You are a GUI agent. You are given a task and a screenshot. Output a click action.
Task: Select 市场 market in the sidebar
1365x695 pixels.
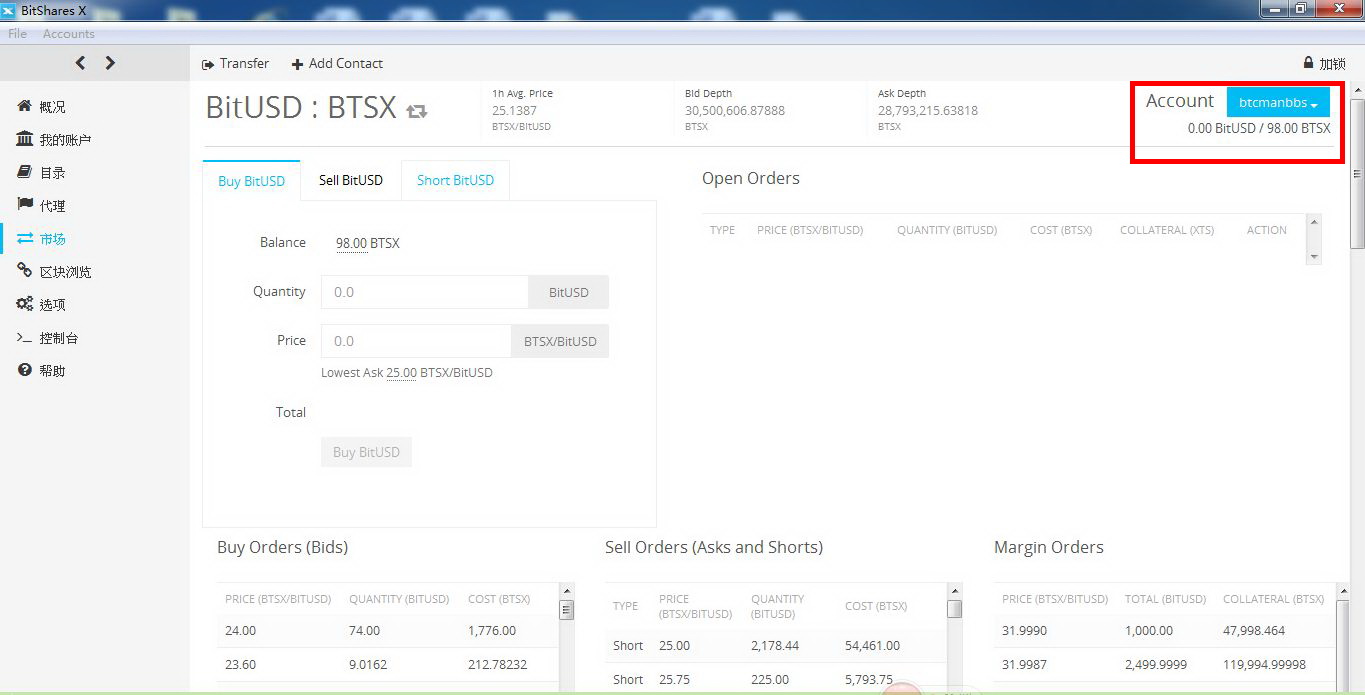[42, 239]
